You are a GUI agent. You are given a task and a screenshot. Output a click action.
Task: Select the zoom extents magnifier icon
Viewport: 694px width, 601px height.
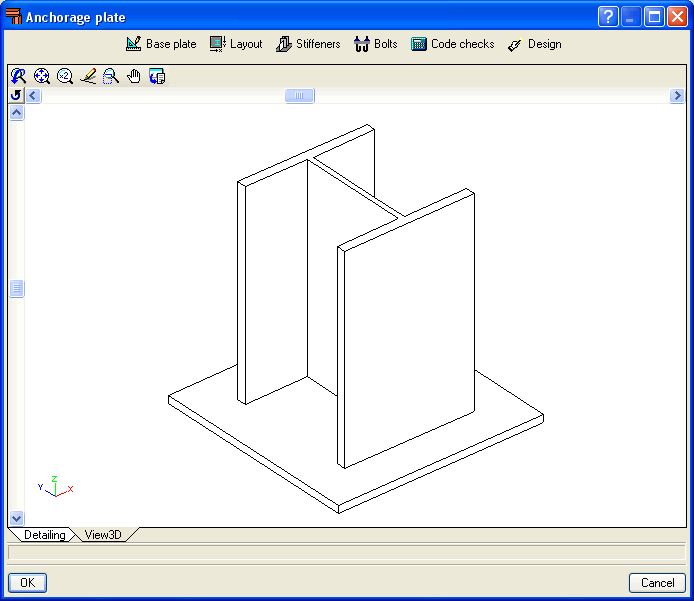(x=42, y=76)
